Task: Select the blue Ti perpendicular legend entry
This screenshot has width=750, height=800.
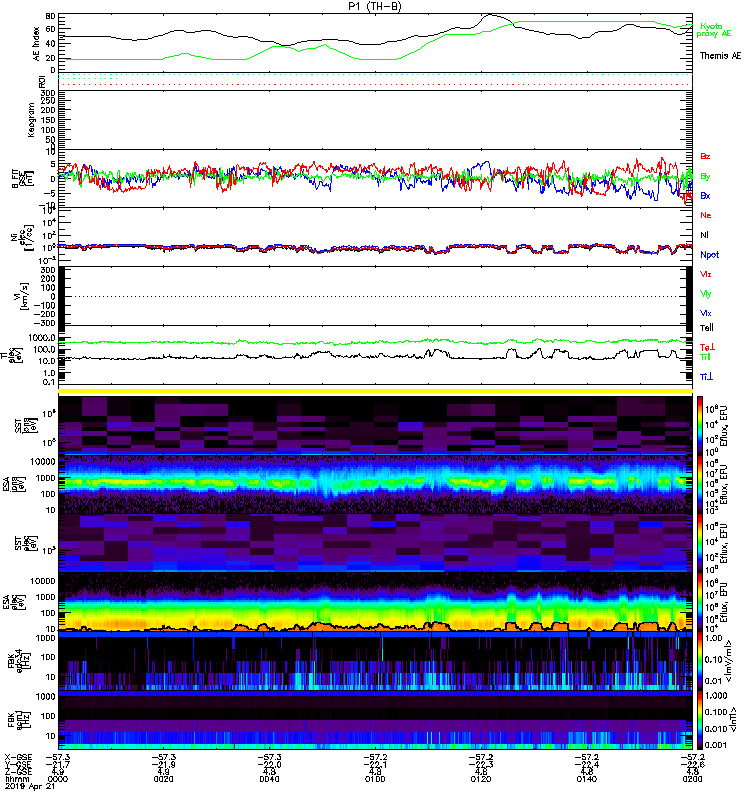Action: point(706,377)
